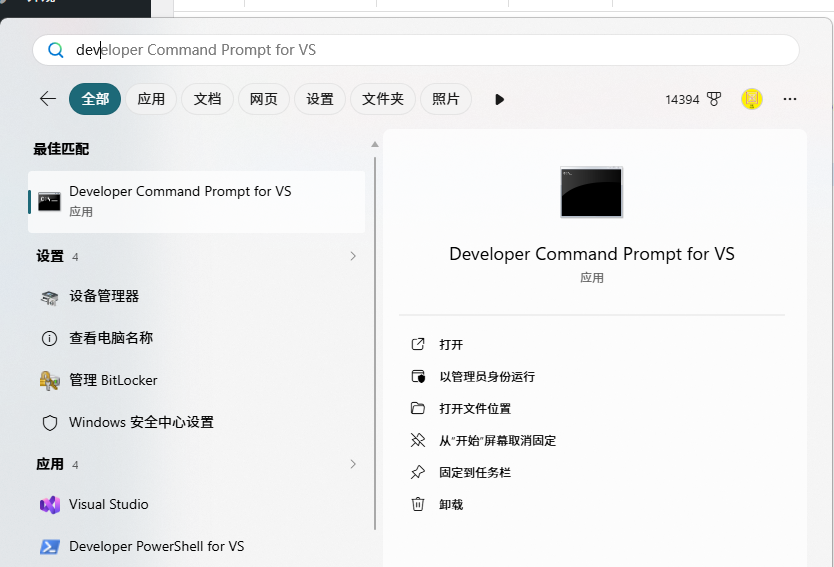
Task: Click the 最佳匹配 heading
Action: pyautogui.click(x=61, y=149)
